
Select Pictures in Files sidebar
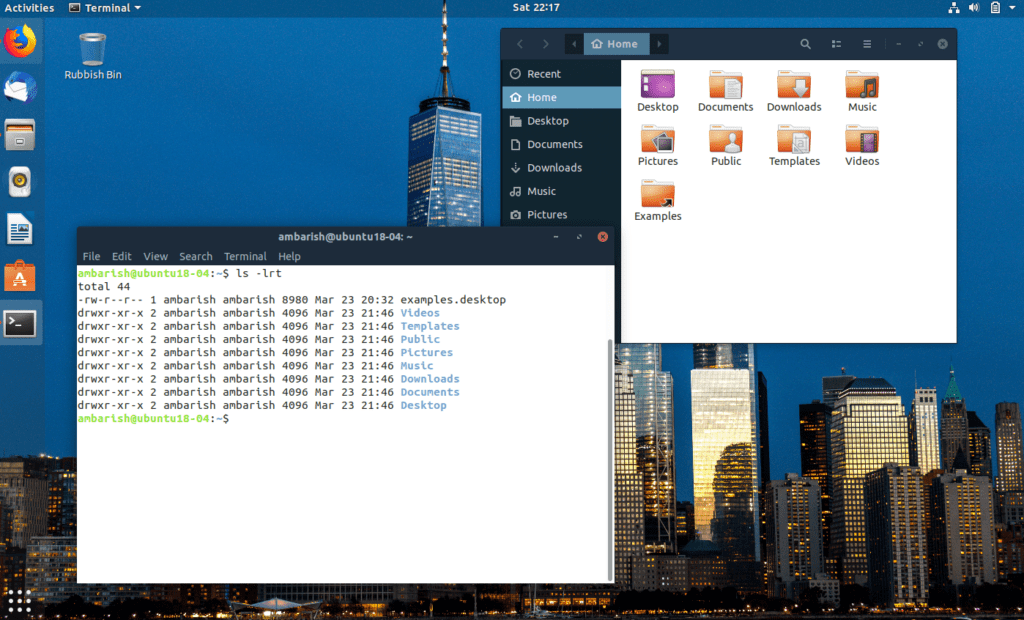pos(562,215)
